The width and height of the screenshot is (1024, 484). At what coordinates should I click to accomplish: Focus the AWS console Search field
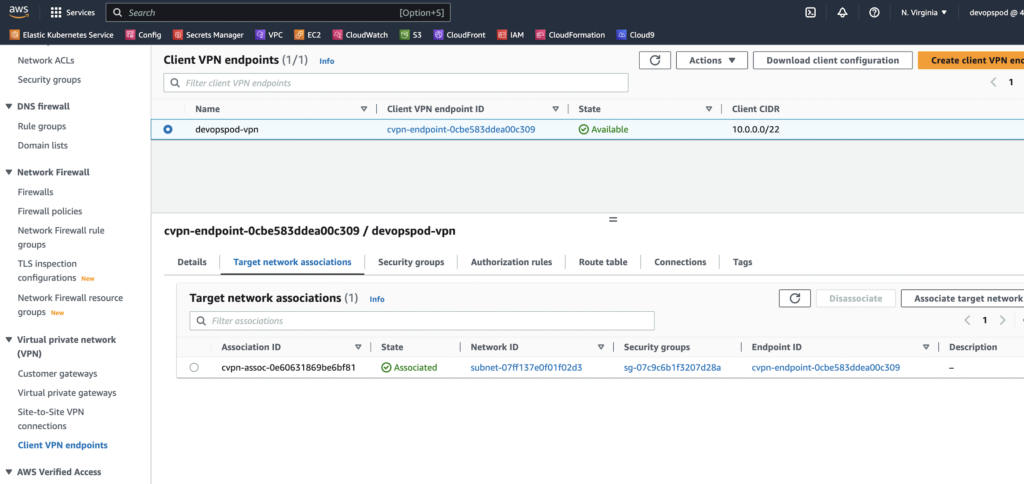click(278, 12)
